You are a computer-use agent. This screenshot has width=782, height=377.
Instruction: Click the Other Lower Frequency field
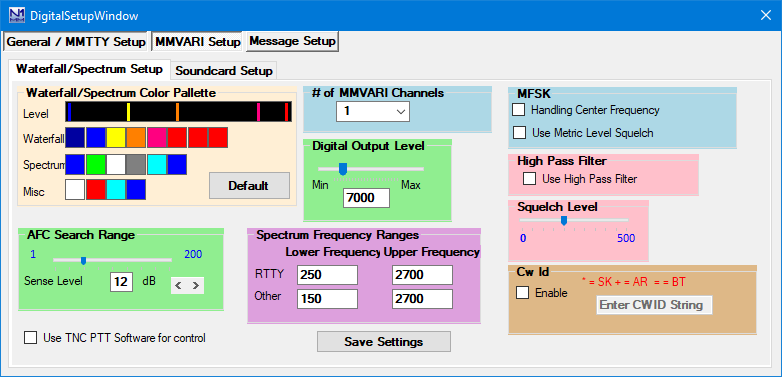(328, 299)
